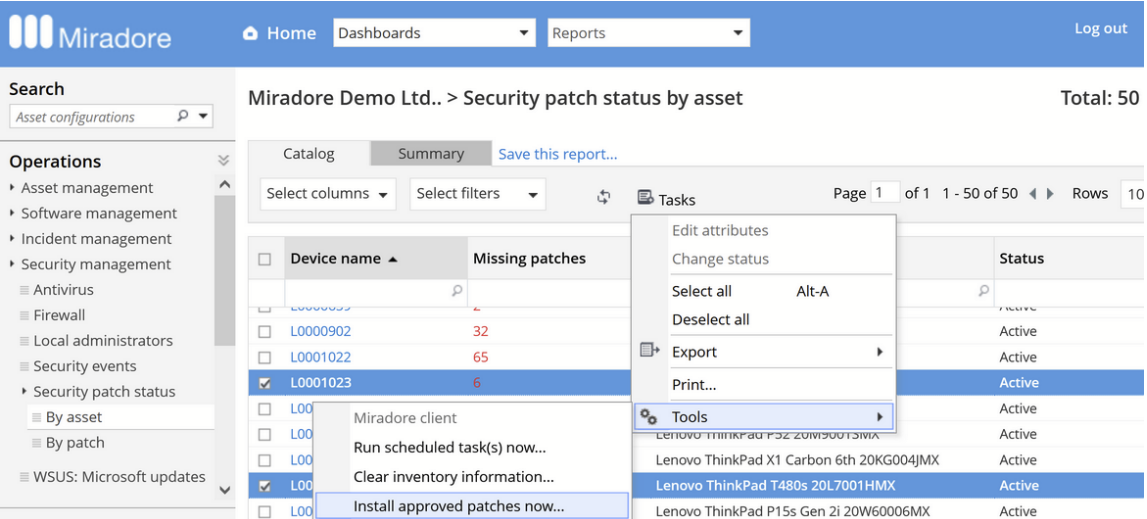The image size is (1147, 519).
Task: Sort by Status column header
Action: tap(1022, 258)
